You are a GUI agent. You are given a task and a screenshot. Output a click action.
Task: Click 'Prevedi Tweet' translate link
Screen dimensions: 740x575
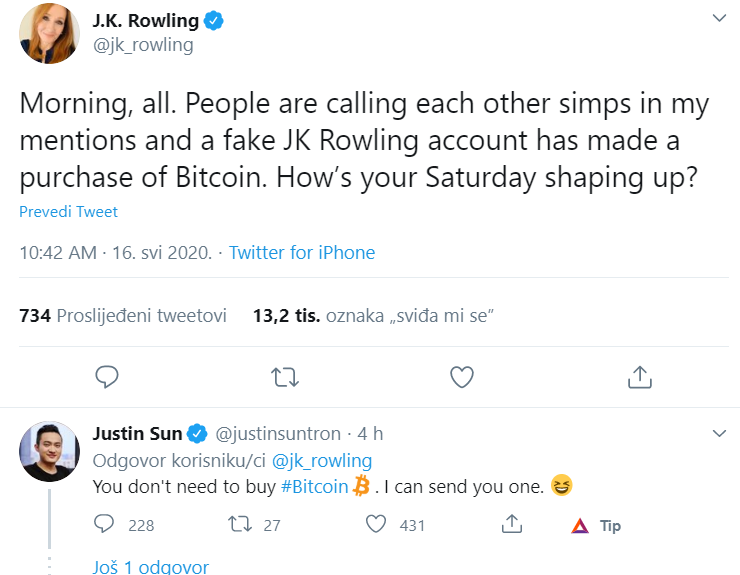[x=68, y=212]
